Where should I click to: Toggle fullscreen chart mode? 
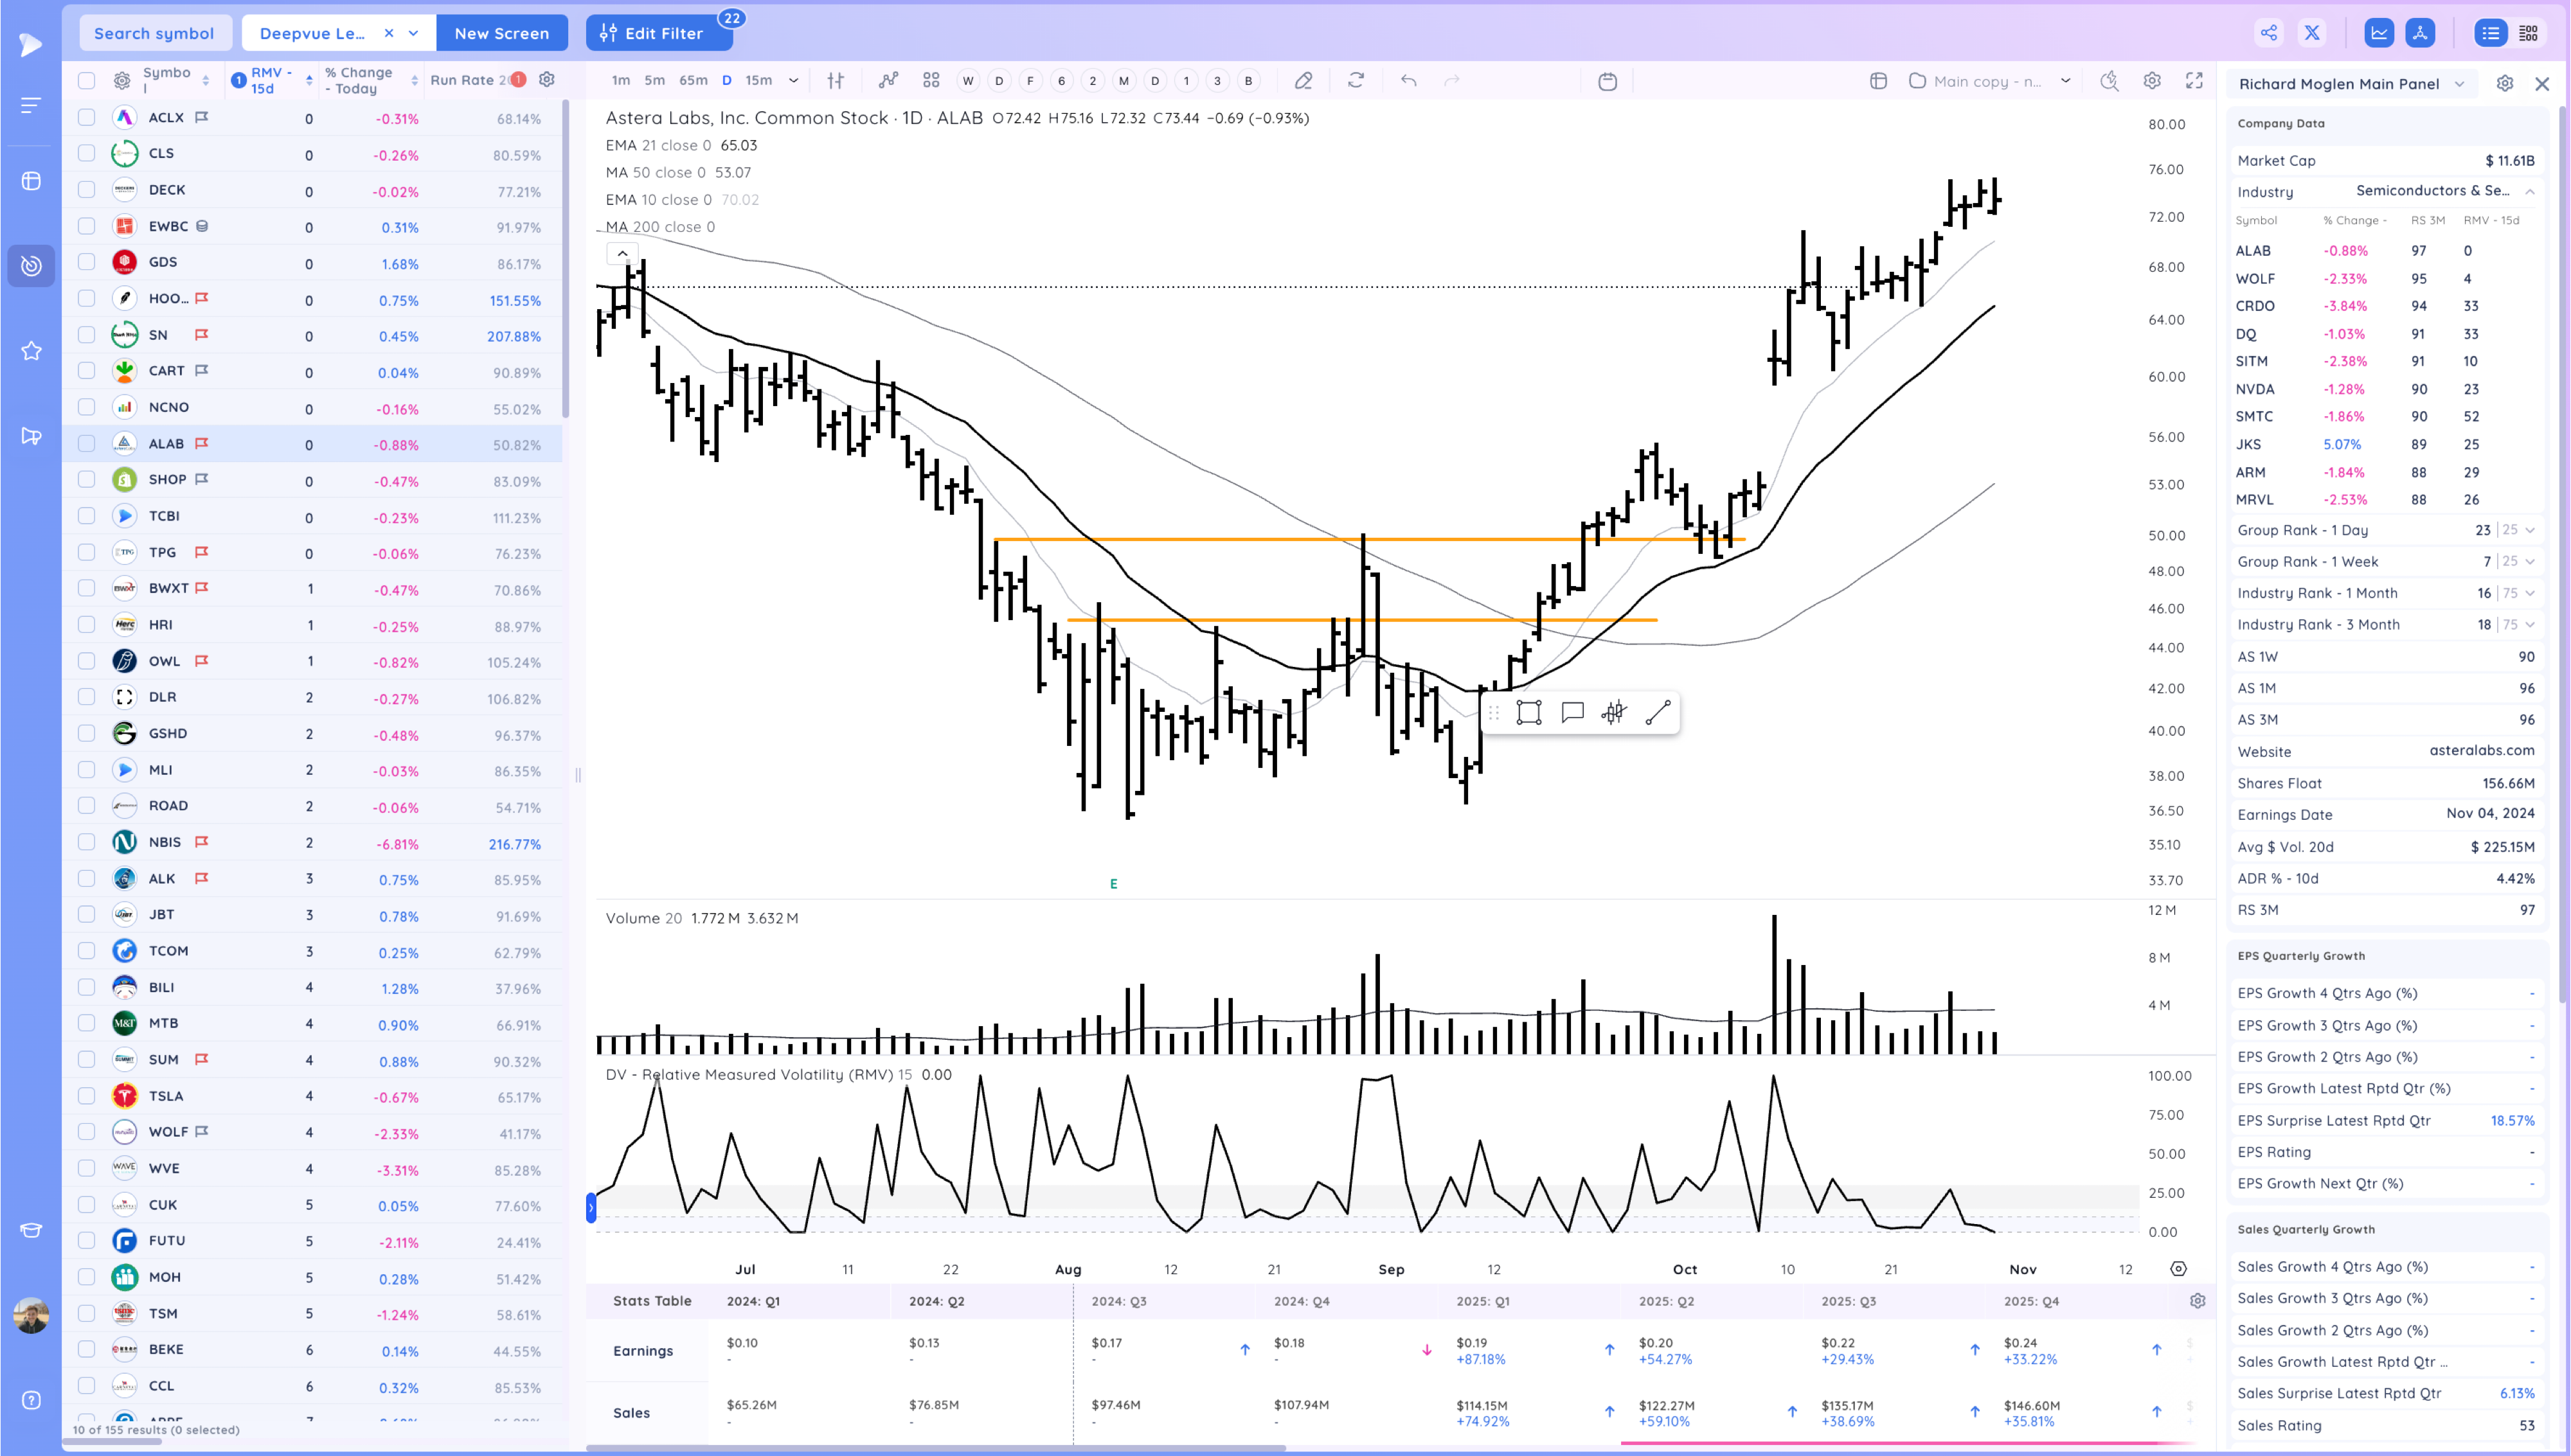coord(2194,81)
